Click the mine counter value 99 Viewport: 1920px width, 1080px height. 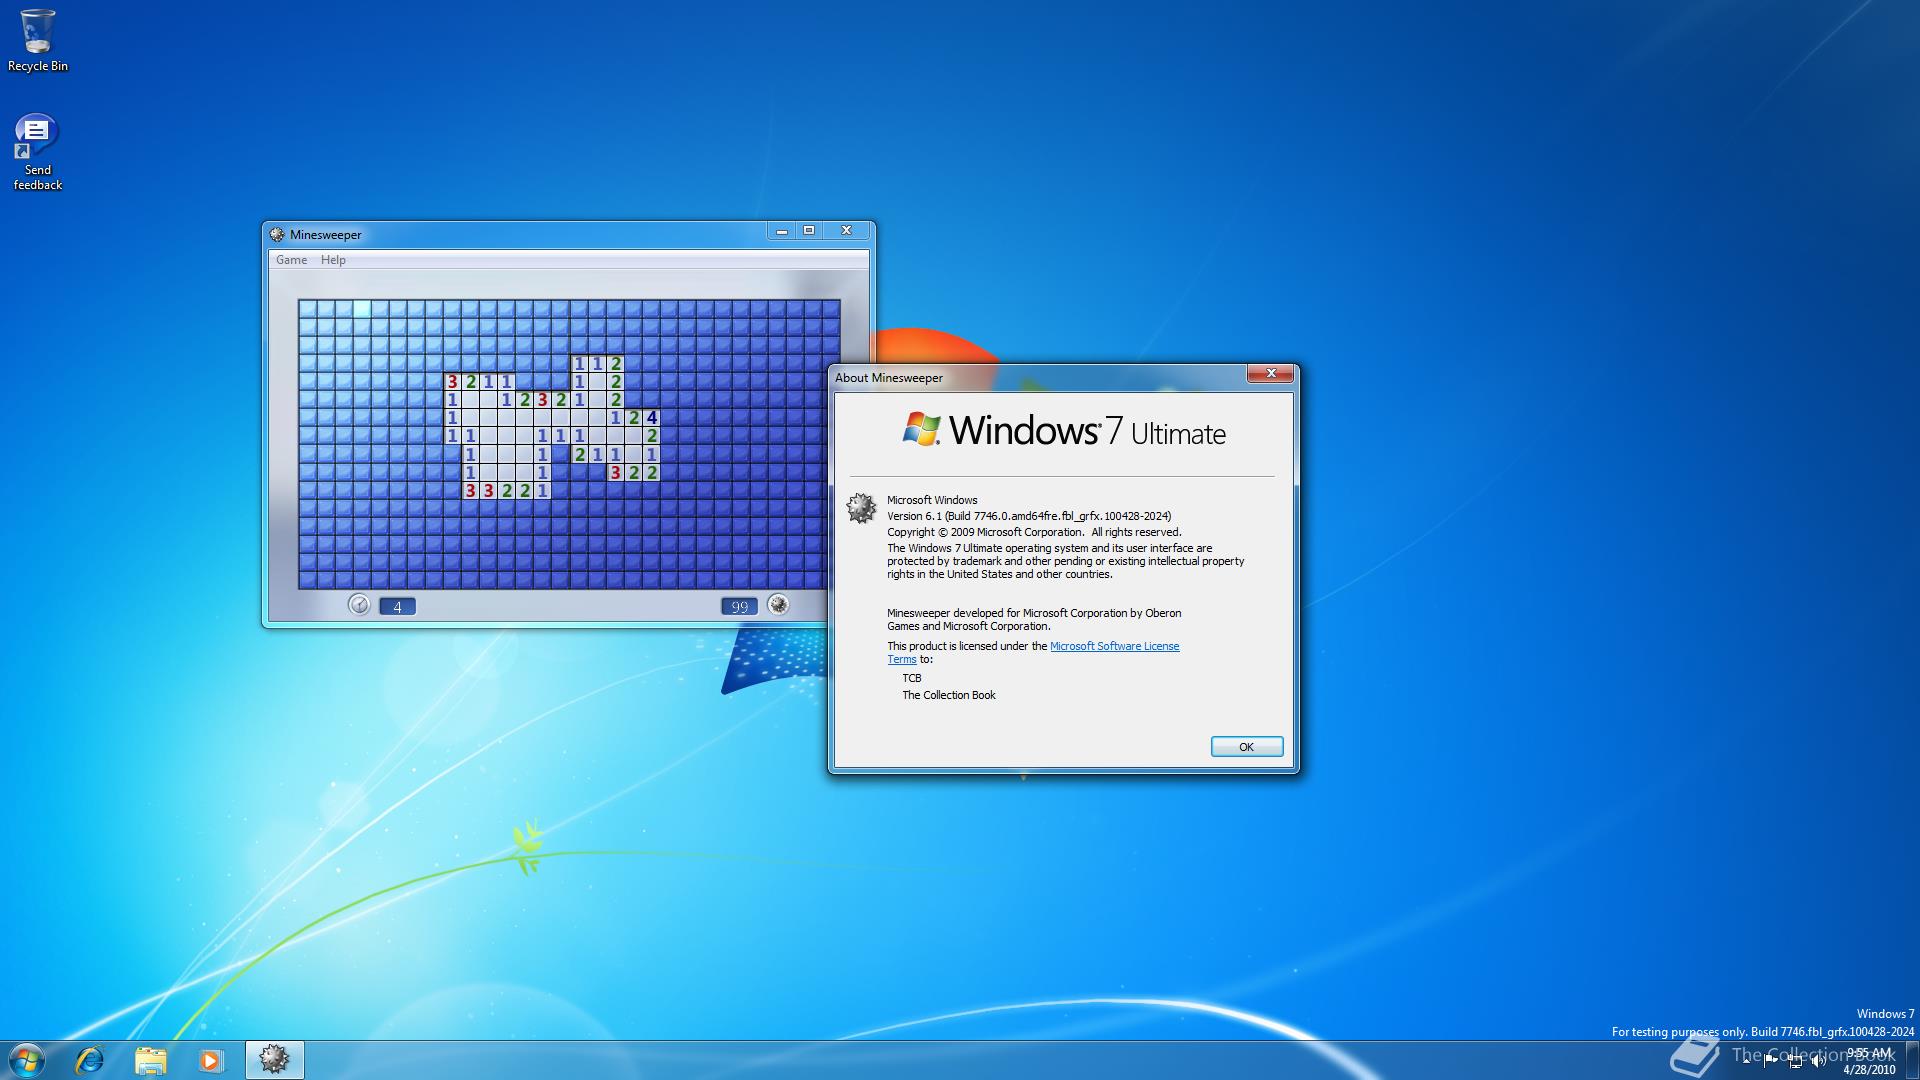739,606
